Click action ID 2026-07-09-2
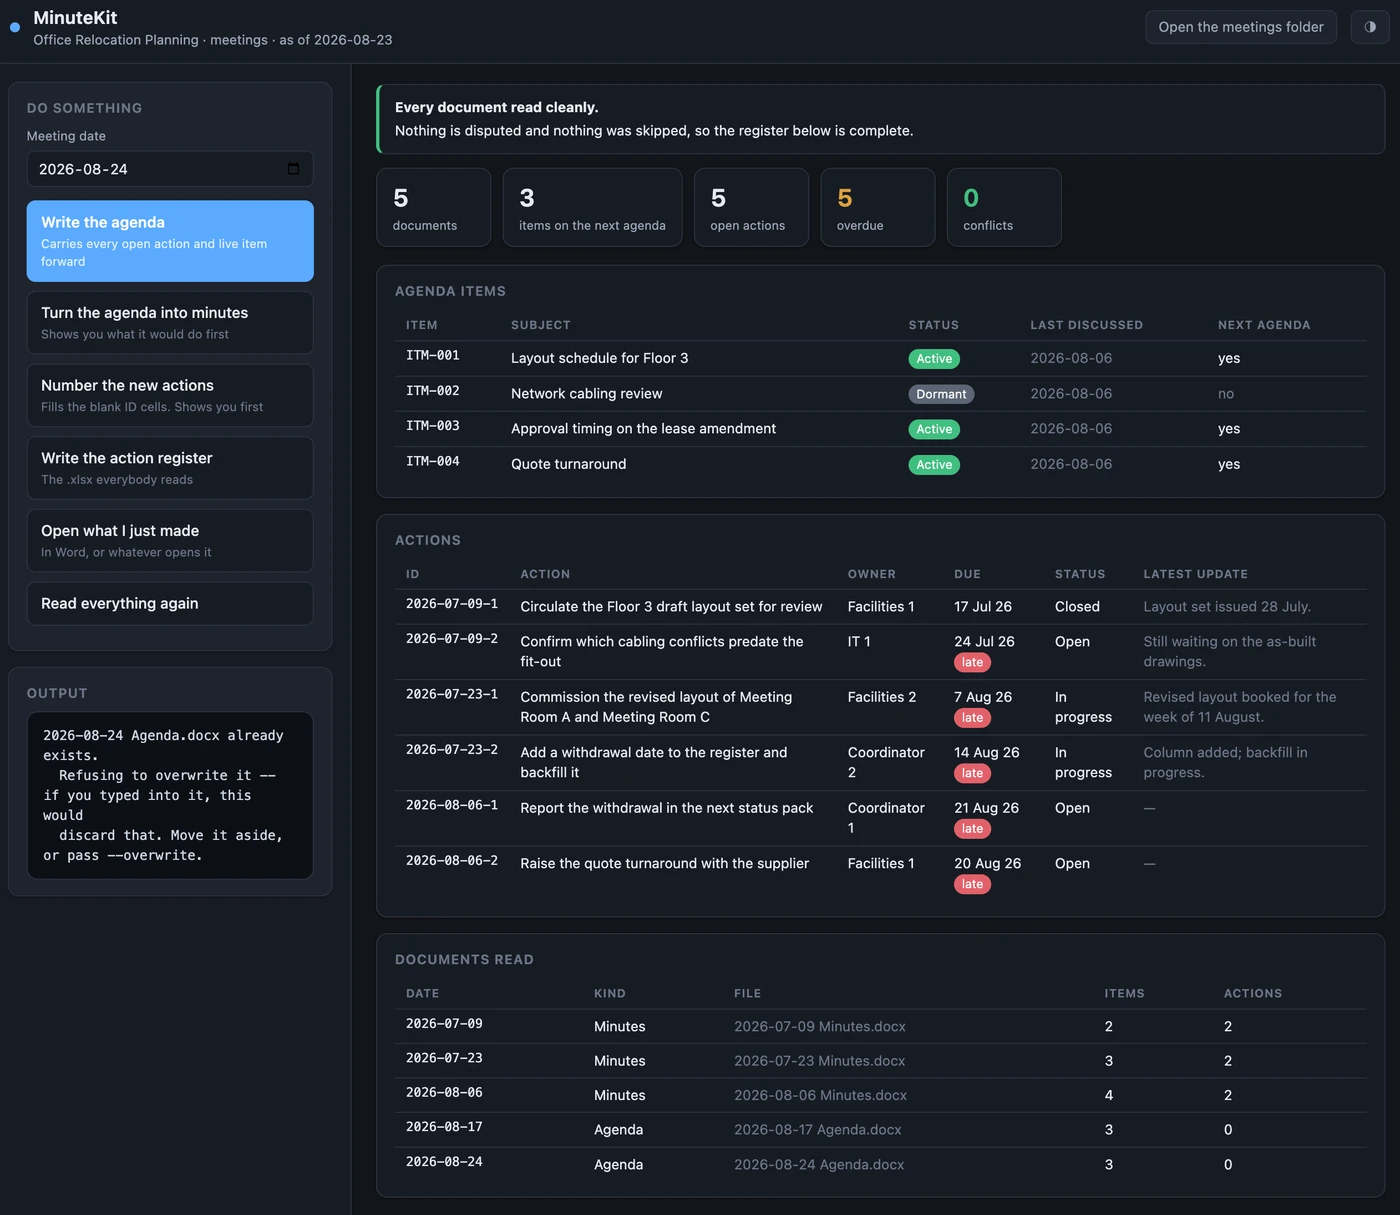The height and width of the screenshot is (1215, 1400). click(x=452, y=639)
